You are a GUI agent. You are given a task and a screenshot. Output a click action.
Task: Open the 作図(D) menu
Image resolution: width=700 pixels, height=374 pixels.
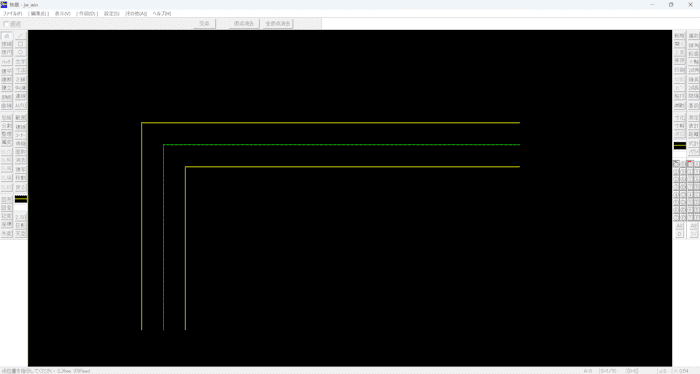pos(87,14)
